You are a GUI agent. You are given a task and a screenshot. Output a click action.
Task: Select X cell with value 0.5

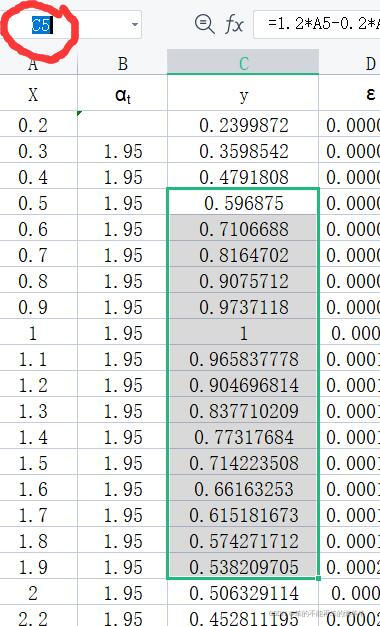pyautogui.click(x=39, y=203)
